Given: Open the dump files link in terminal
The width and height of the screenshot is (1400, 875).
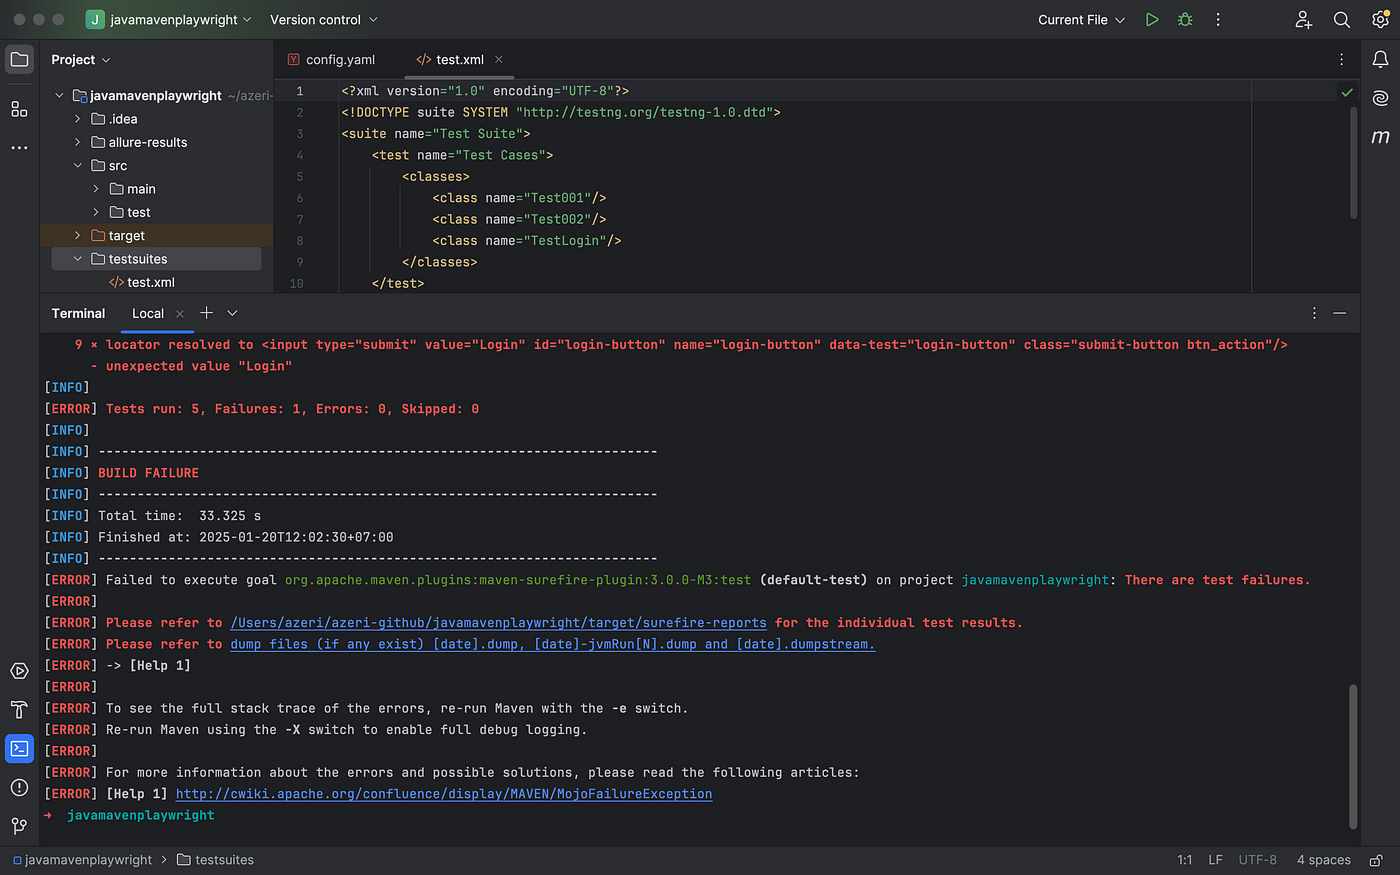Looking at the screenshot, I should [x=553, y=644].
